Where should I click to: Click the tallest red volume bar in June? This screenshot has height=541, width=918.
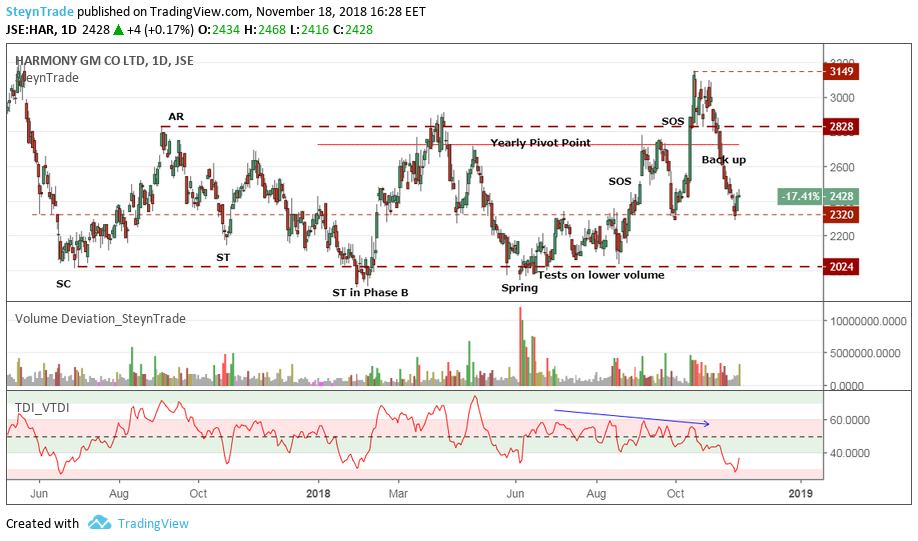pos(520,345)
